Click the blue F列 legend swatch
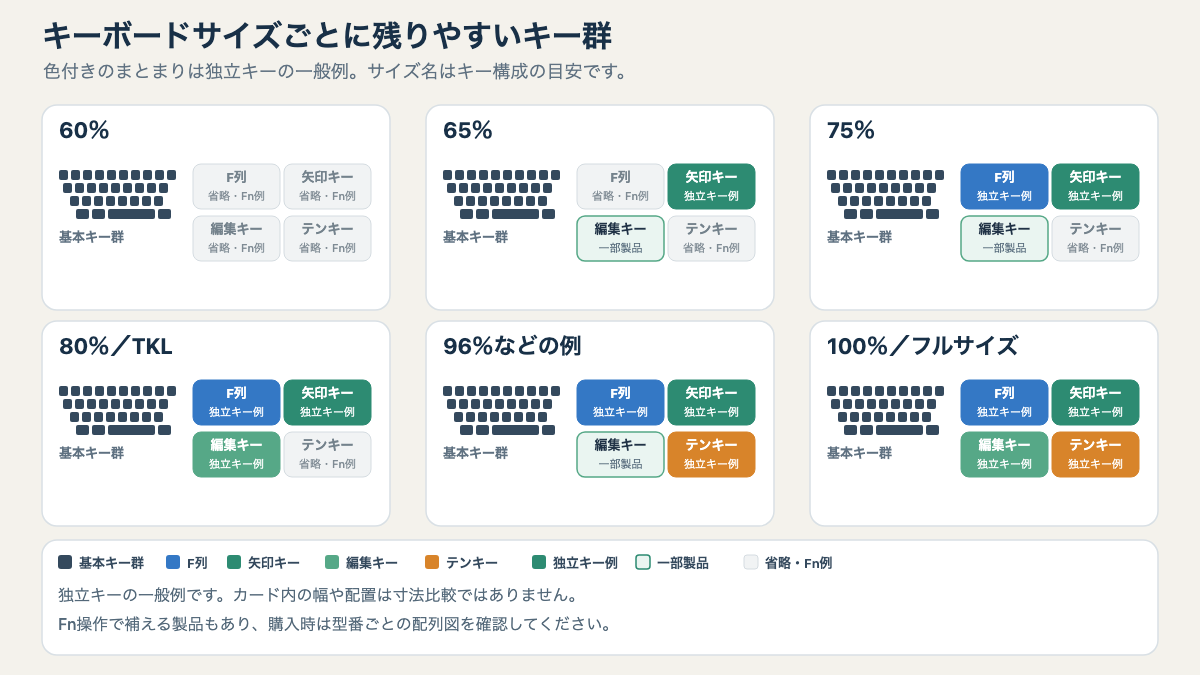The image size is (1200, 675). coord(173,562)
